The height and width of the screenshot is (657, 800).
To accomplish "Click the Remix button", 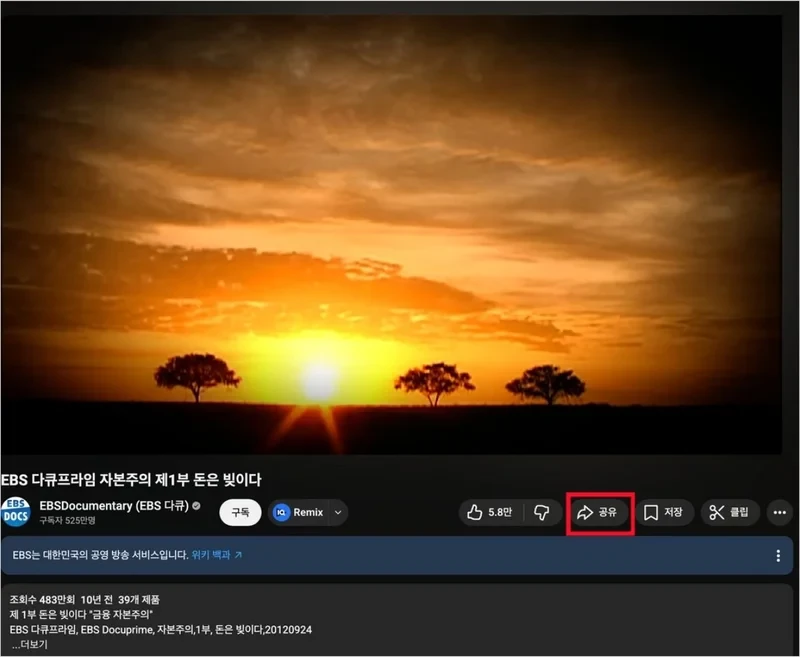I will click(x=299, y=512).
